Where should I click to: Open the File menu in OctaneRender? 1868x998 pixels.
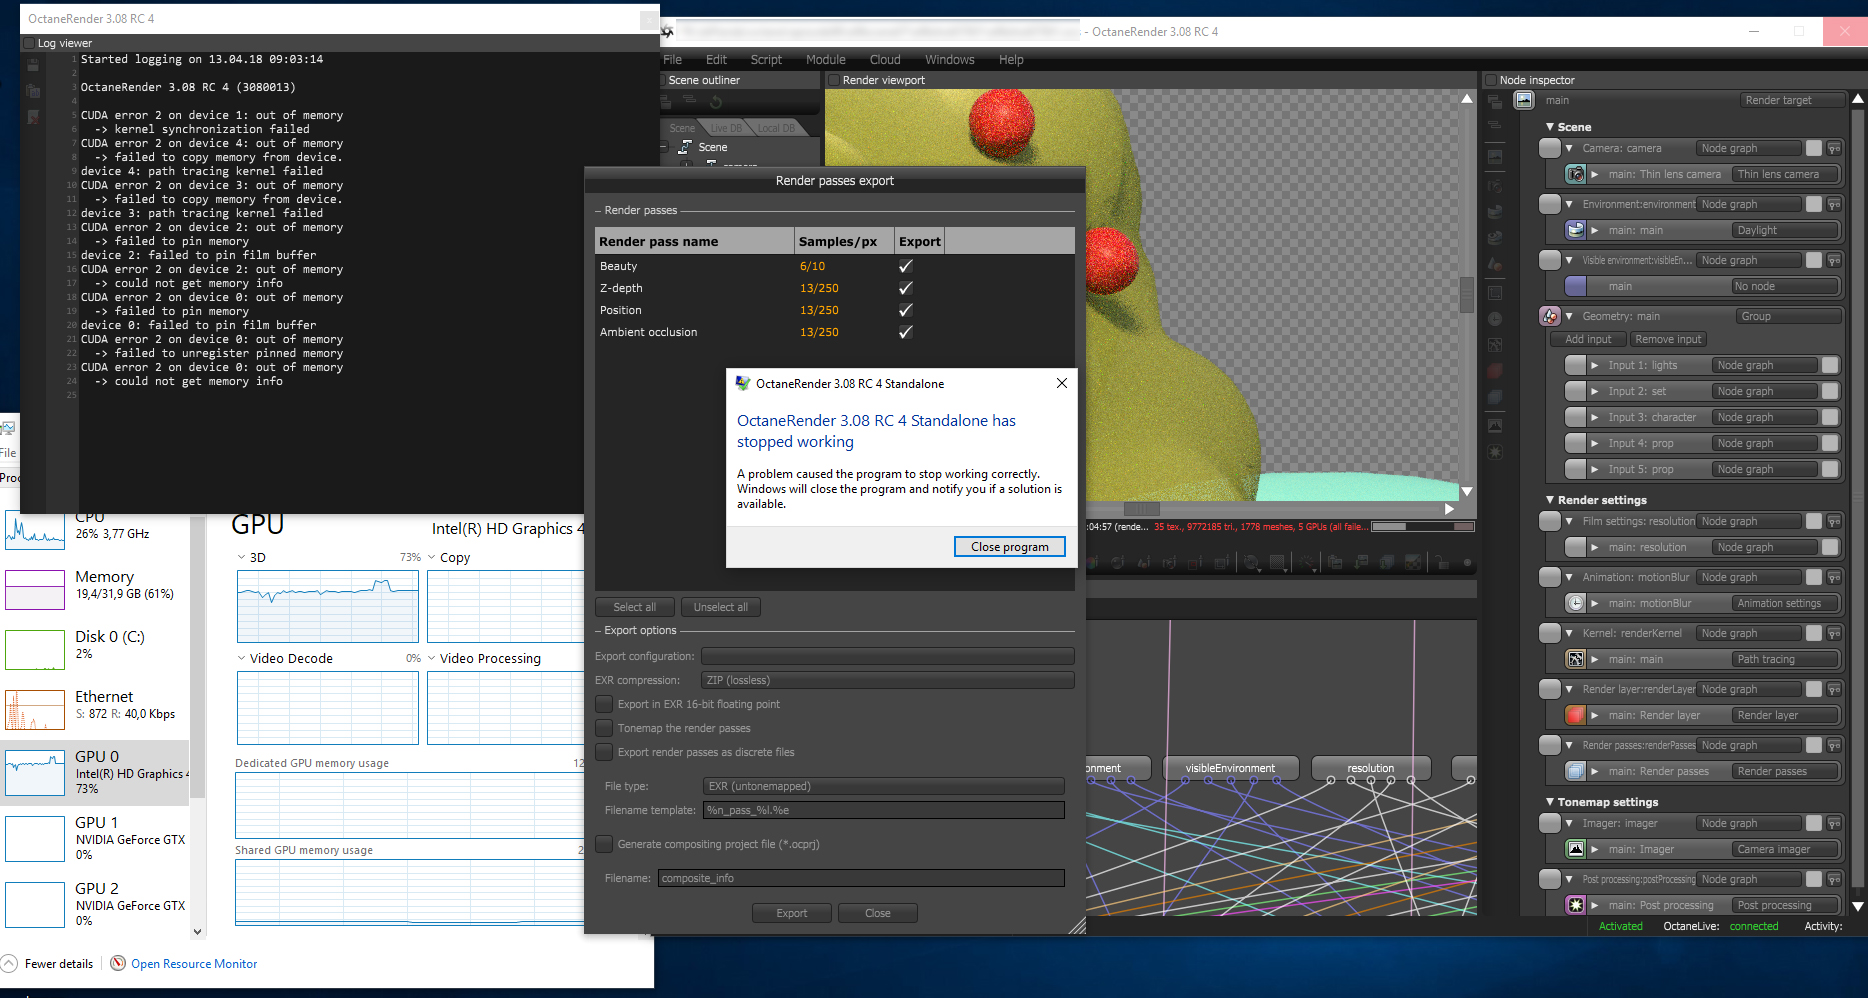673,60
